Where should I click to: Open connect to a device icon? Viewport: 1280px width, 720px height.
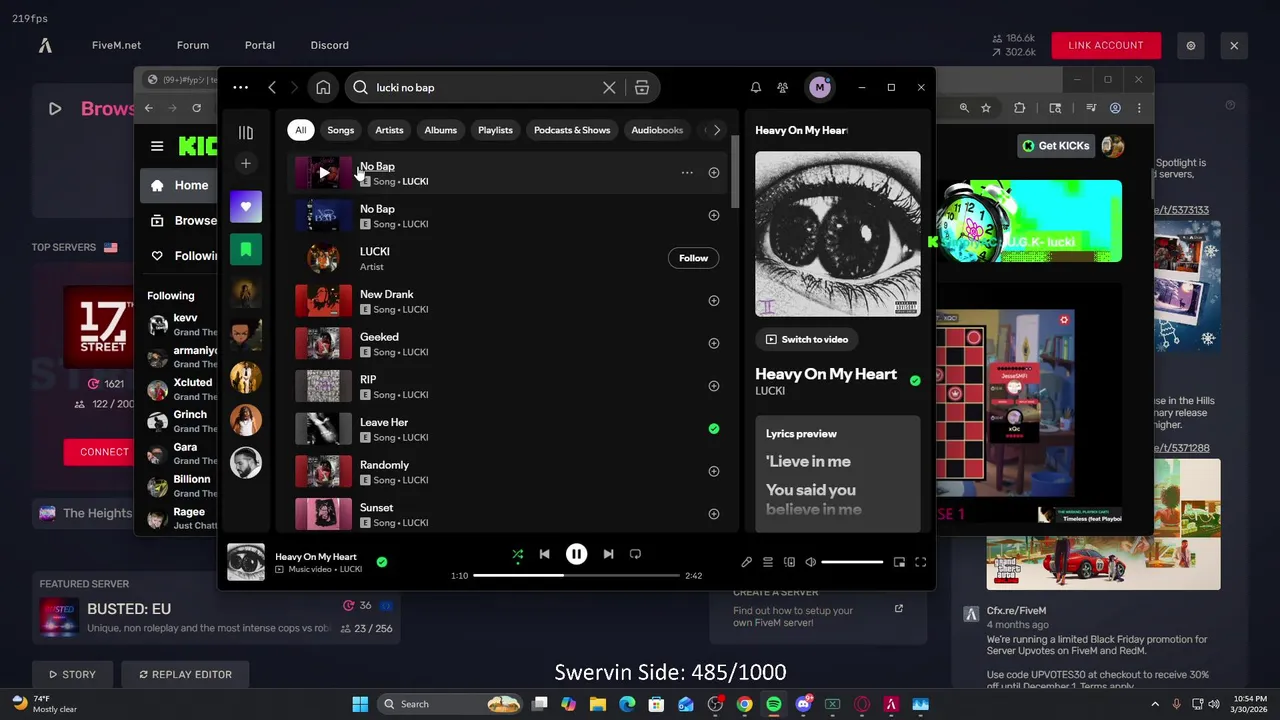[789, 562]
